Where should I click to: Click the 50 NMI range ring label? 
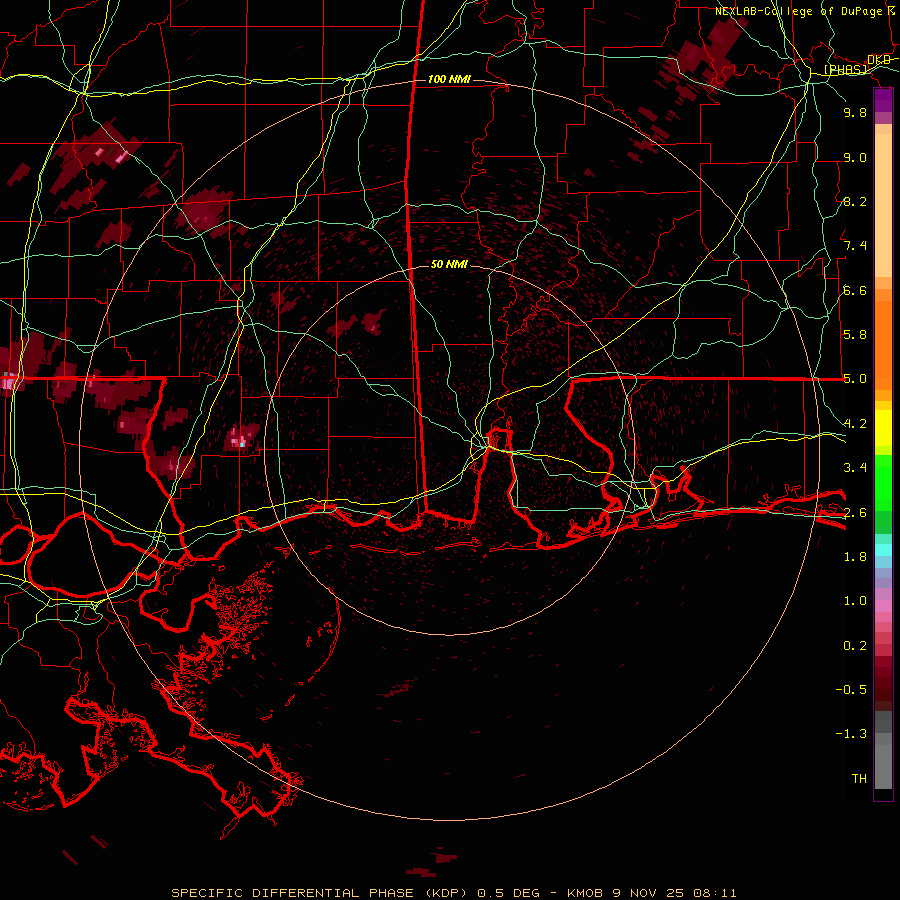coord(449,264)
